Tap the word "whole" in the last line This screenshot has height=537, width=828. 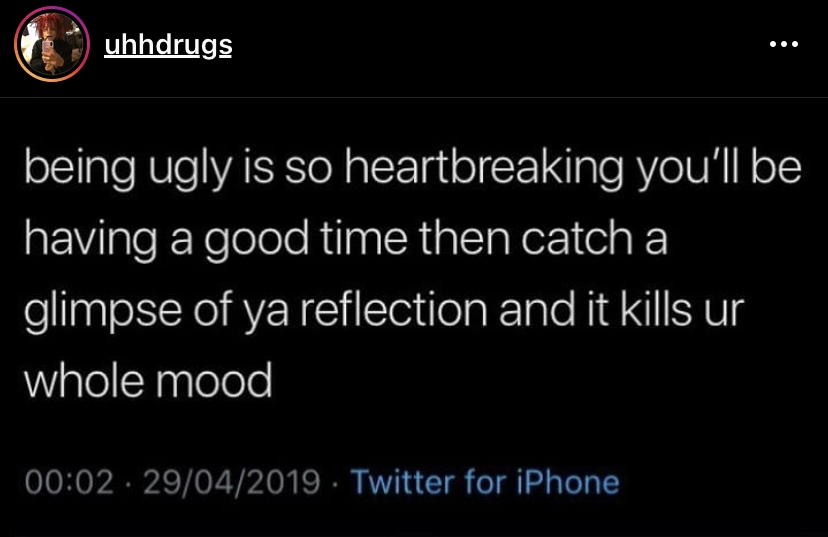(88, 381)
